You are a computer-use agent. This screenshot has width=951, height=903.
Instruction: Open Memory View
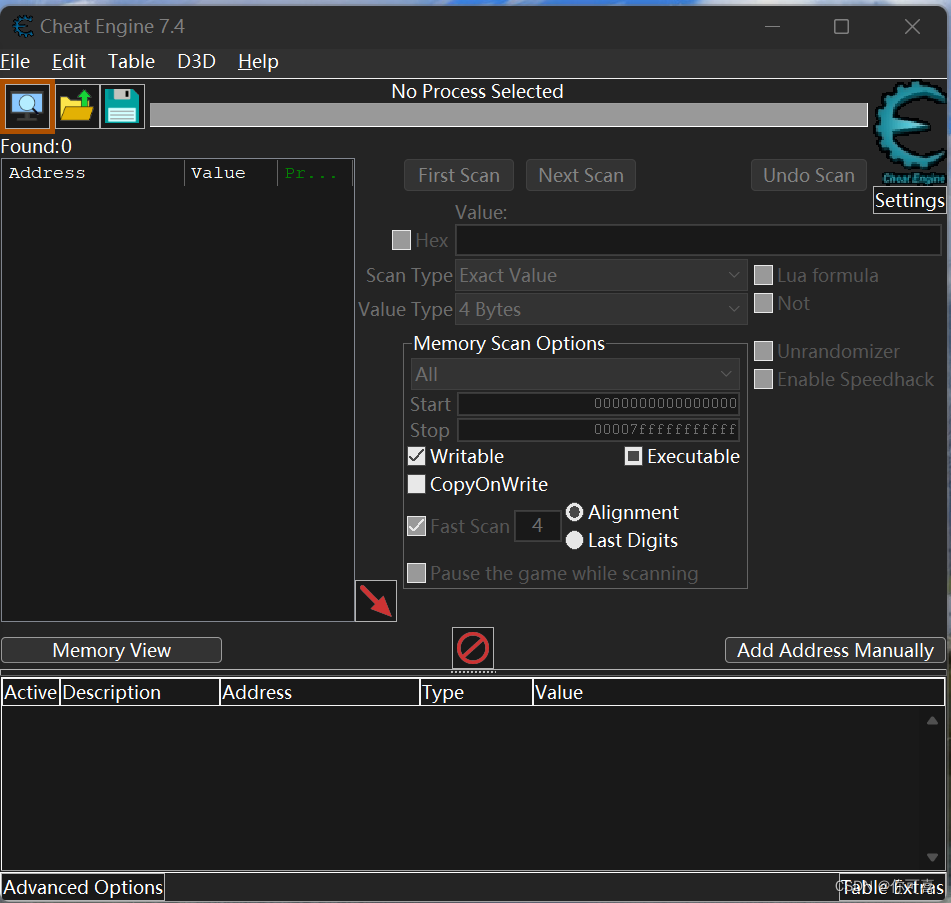click(x=112, y=650)
